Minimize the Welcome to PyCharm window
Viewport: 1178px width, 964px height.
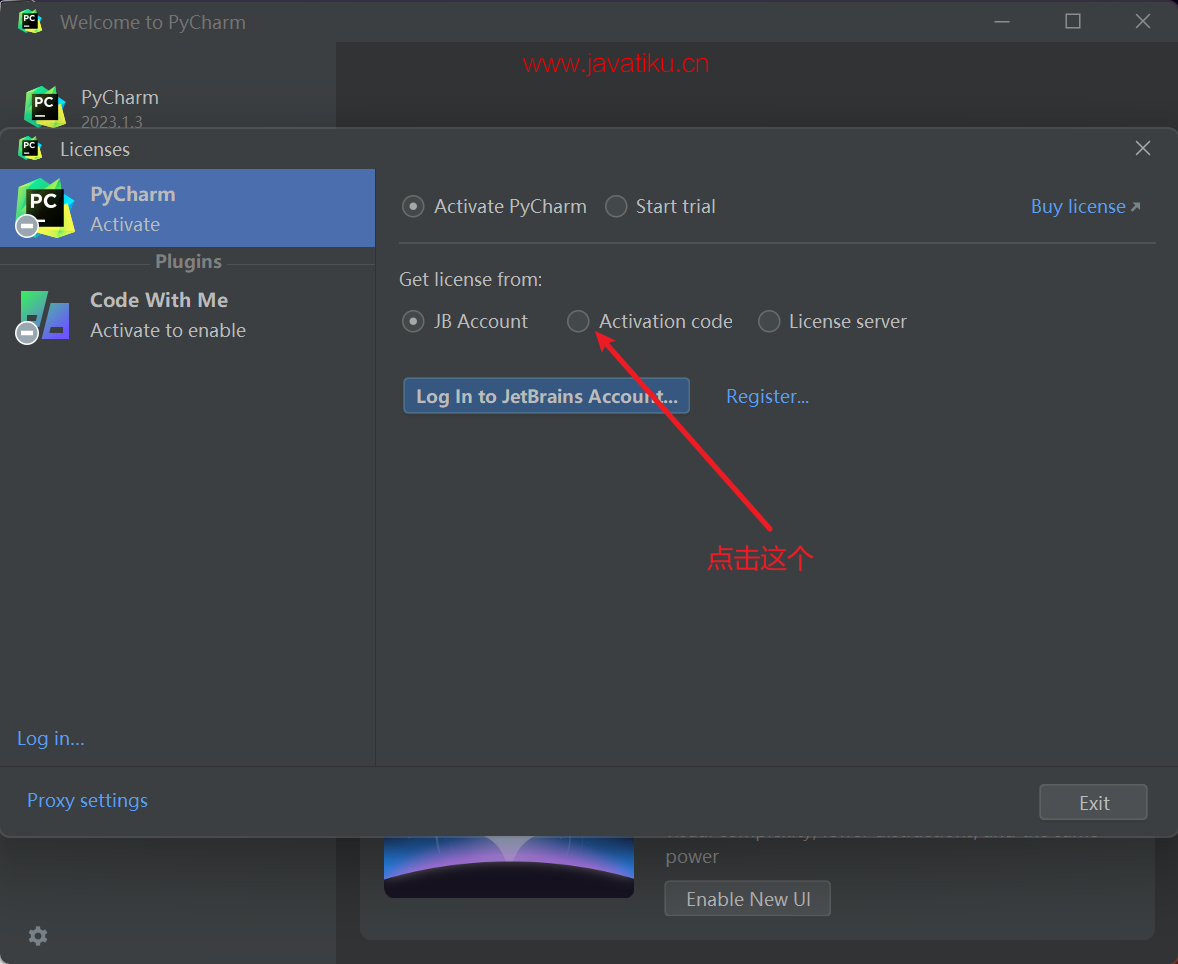point(1001,22)
